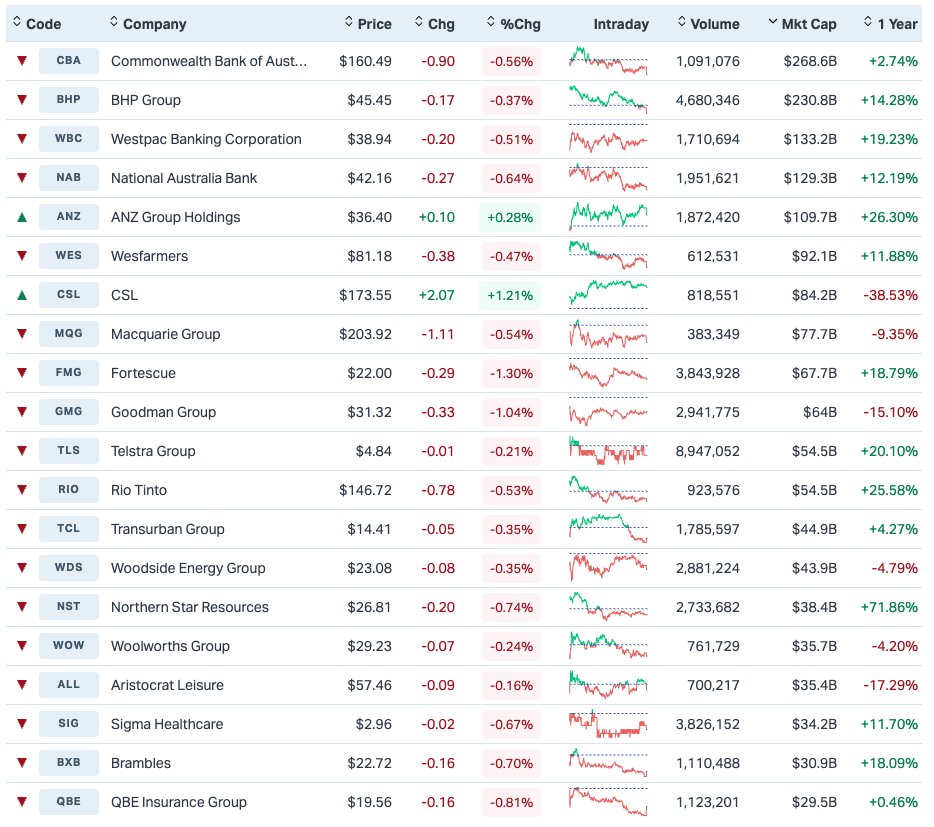View ANZ intraday sparkline chart
The width and height of the screenshot is (934, 827).
[x=608, y=217]
